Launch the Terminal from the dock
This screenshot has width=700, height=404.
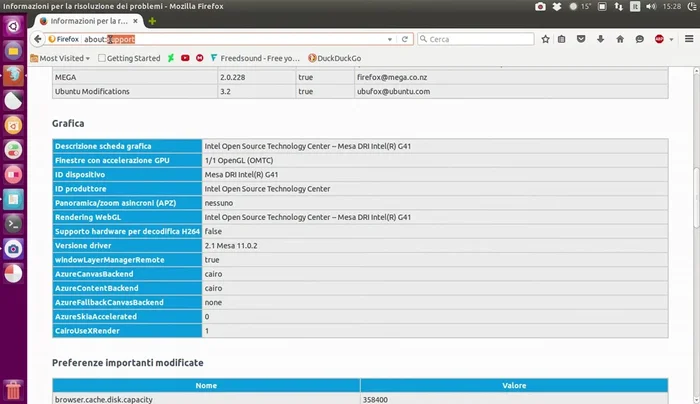pos(13,224)
